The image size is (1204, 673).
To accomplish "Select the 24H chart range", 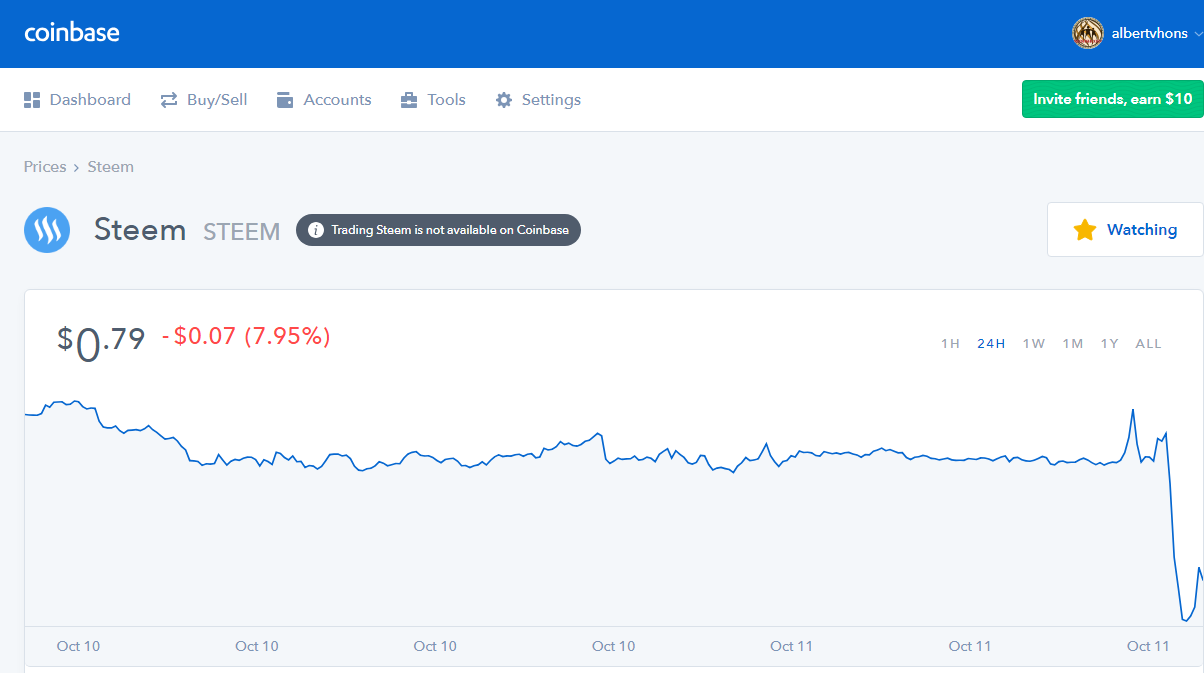I will (x=991, y=344).
